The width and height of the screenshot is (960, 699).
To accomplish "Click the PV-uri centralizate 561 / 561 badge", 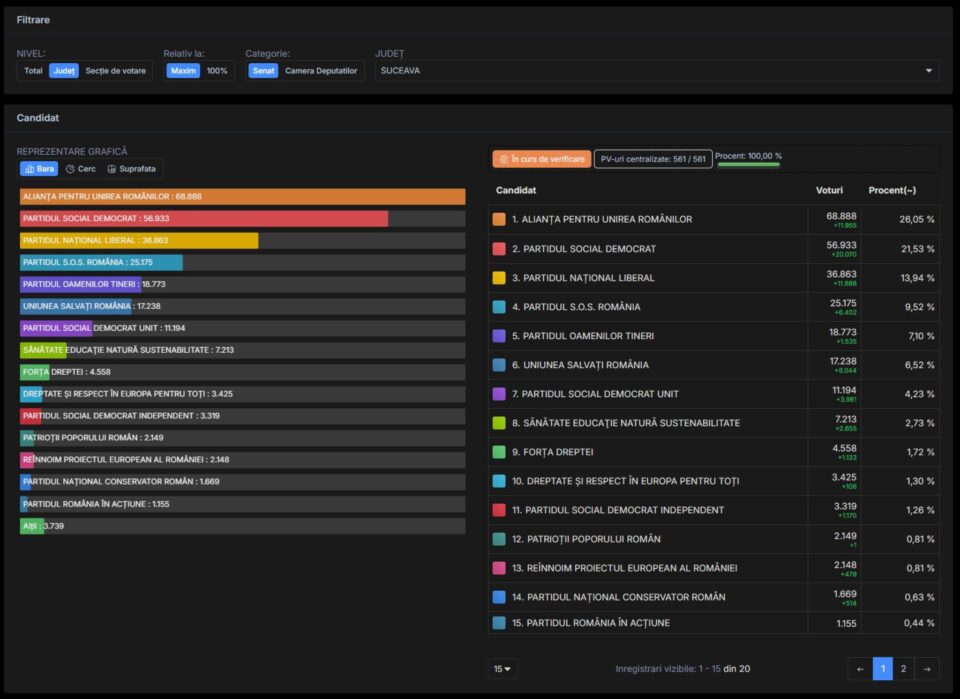I will pyautogui.click(x=653, y=159).
